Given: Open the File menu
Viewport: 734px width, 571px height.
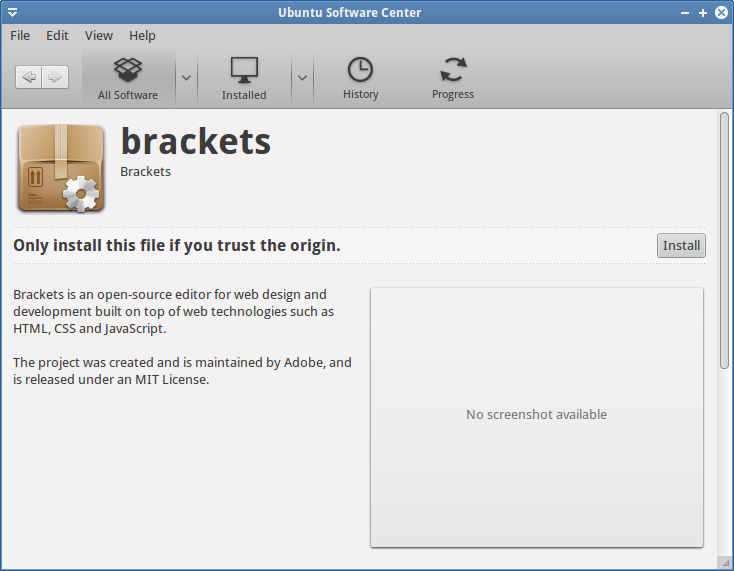Looking at the screenshot, I should [20, 36].
